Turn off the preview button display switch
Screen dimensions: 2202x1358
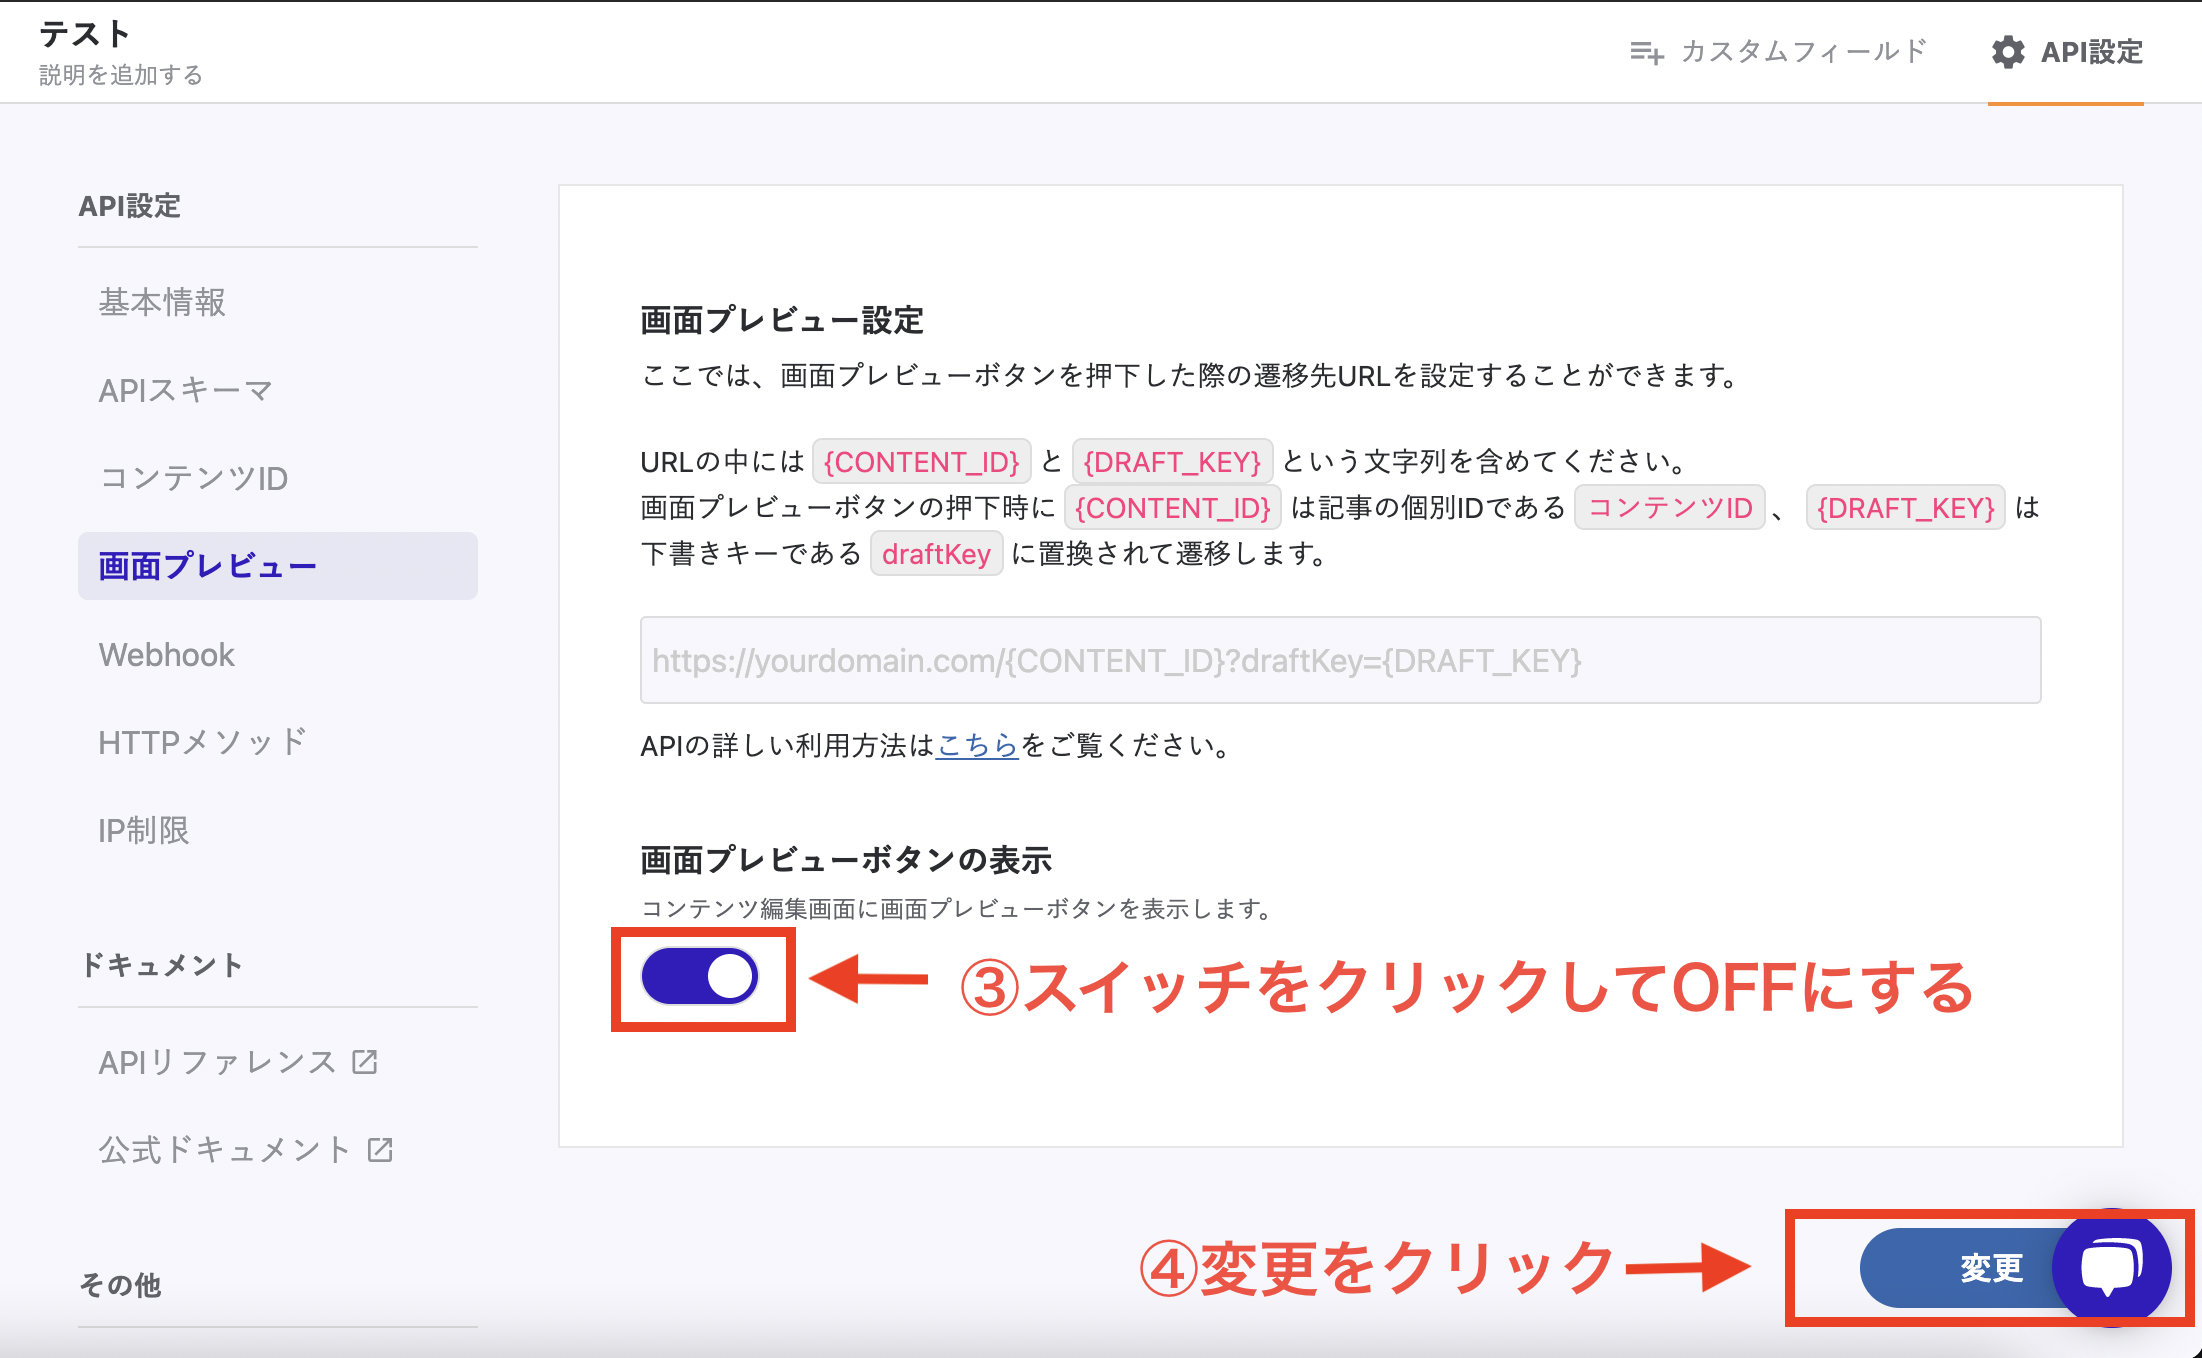pos(700,977)
